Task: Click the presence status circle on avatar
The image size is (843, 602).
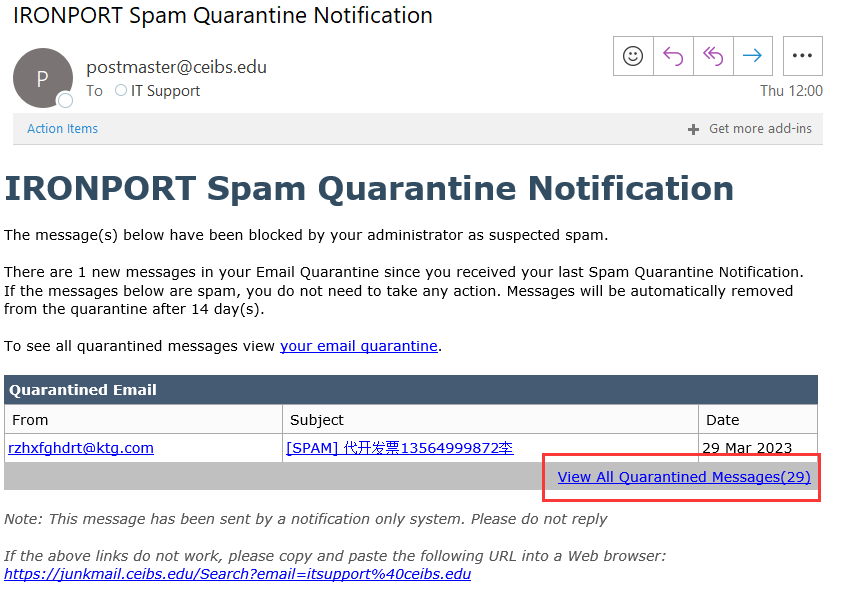Action: click(66, 101)
